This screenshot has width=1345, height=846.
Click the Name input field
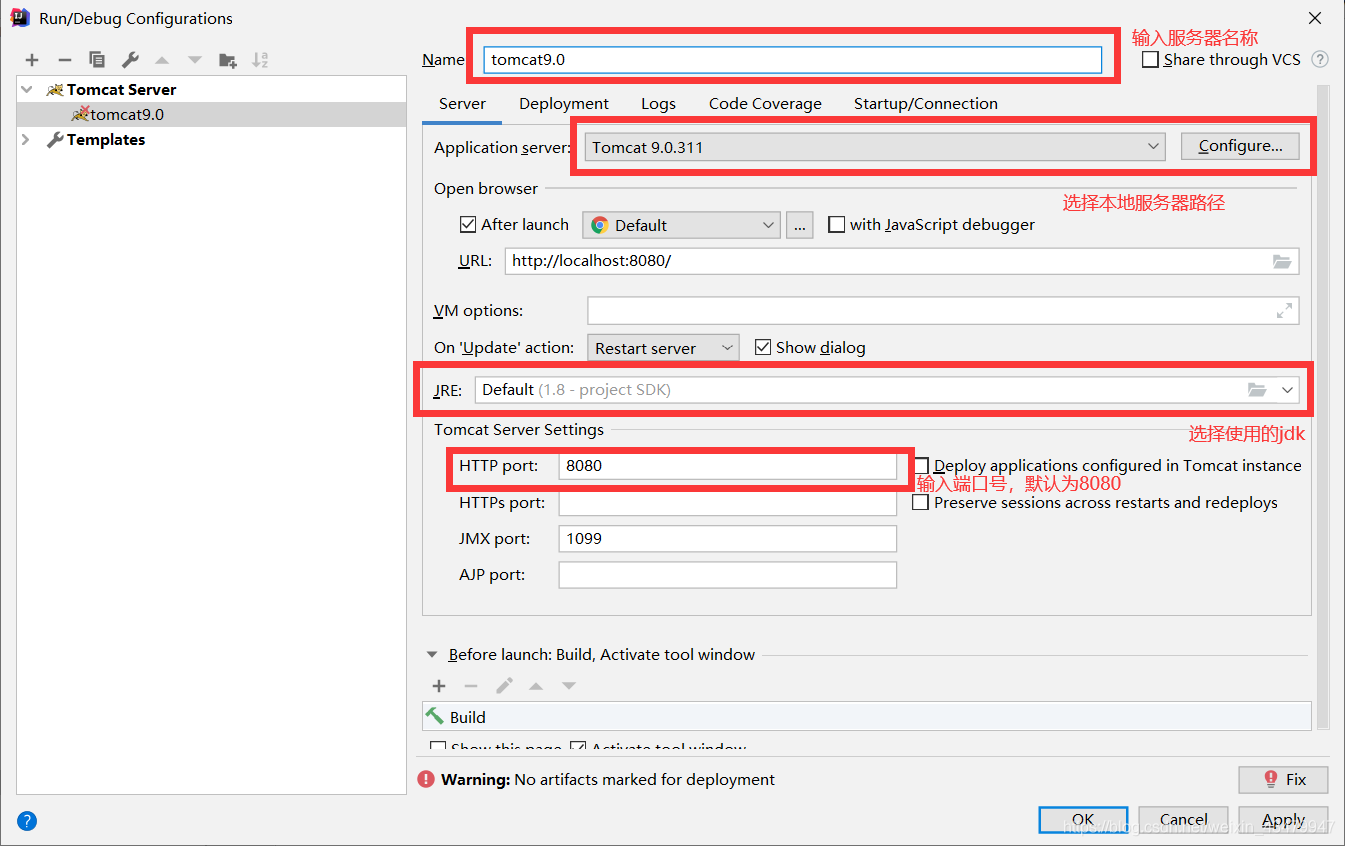click(793, 59)
